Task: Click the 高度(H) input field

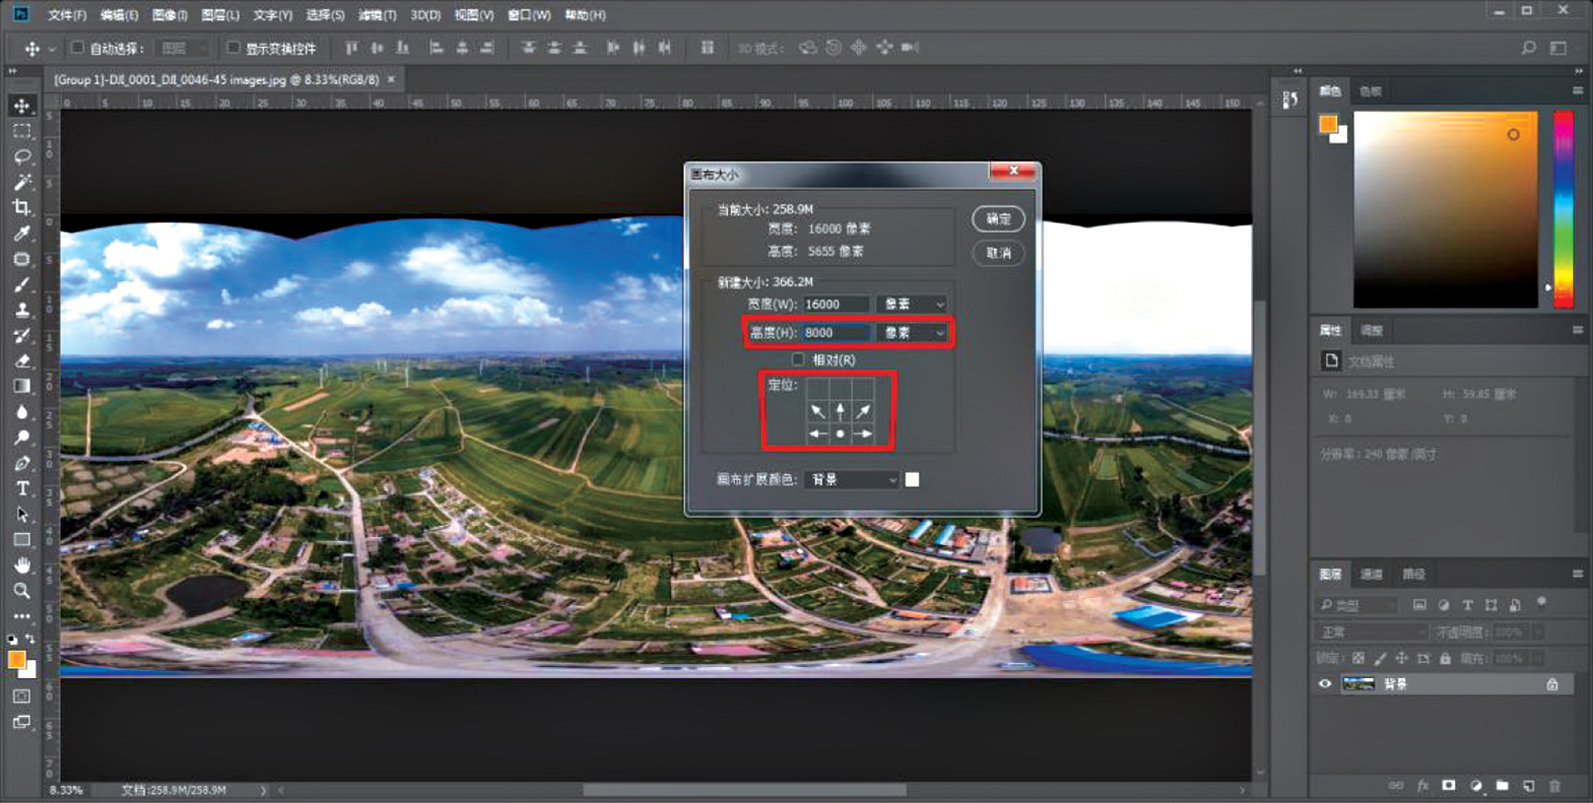Action: [x=835, y=332]
